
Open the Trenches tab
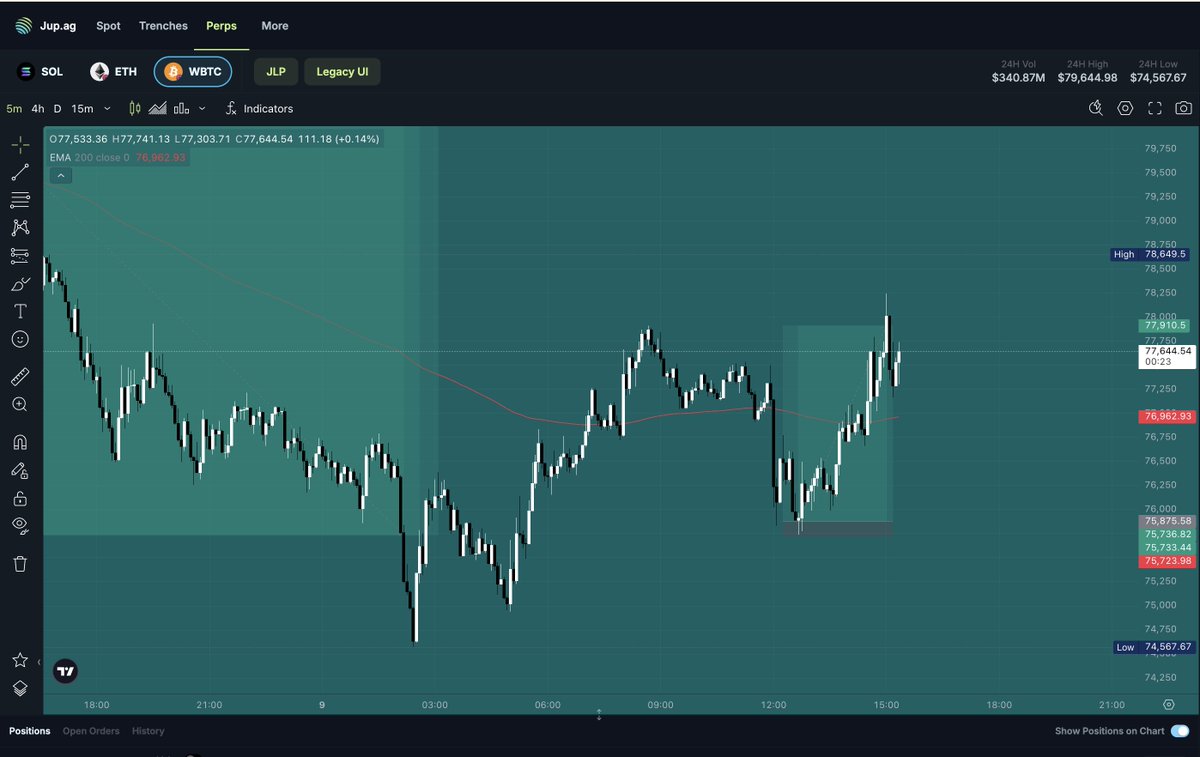coord(163,26)
